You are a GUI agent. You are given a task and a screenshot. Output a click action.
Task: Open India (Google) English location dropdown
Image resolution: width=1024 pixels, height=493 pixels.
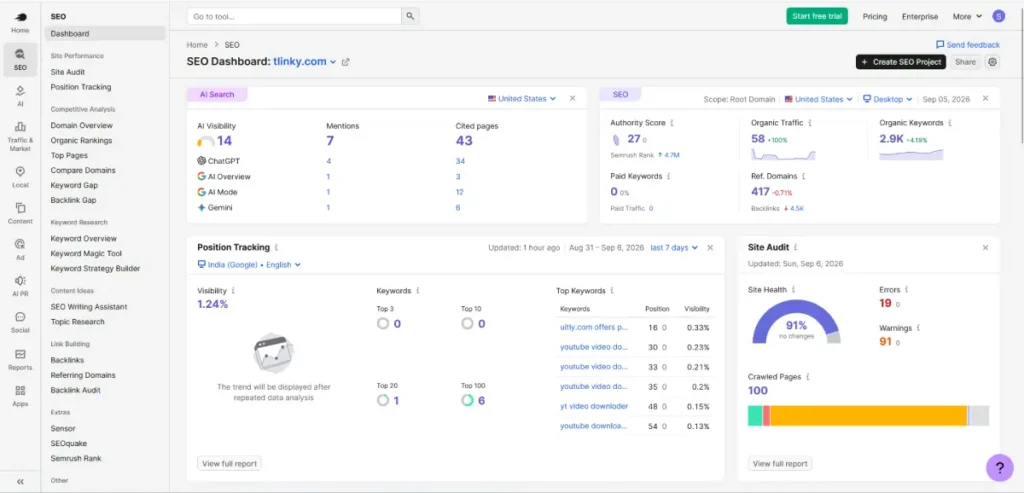[249, 264]
